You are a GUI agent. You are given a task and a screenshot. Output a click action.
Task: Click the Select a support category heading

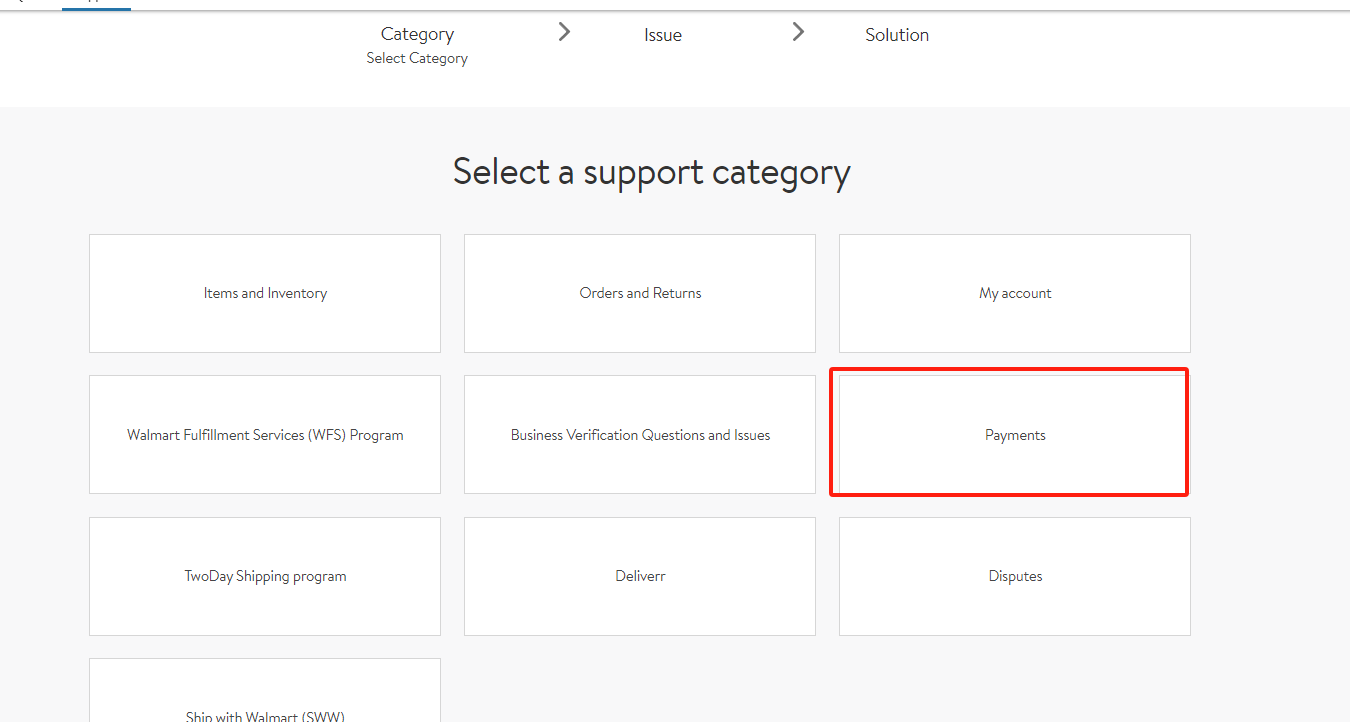pyautogui.click(x=651, y=172)
